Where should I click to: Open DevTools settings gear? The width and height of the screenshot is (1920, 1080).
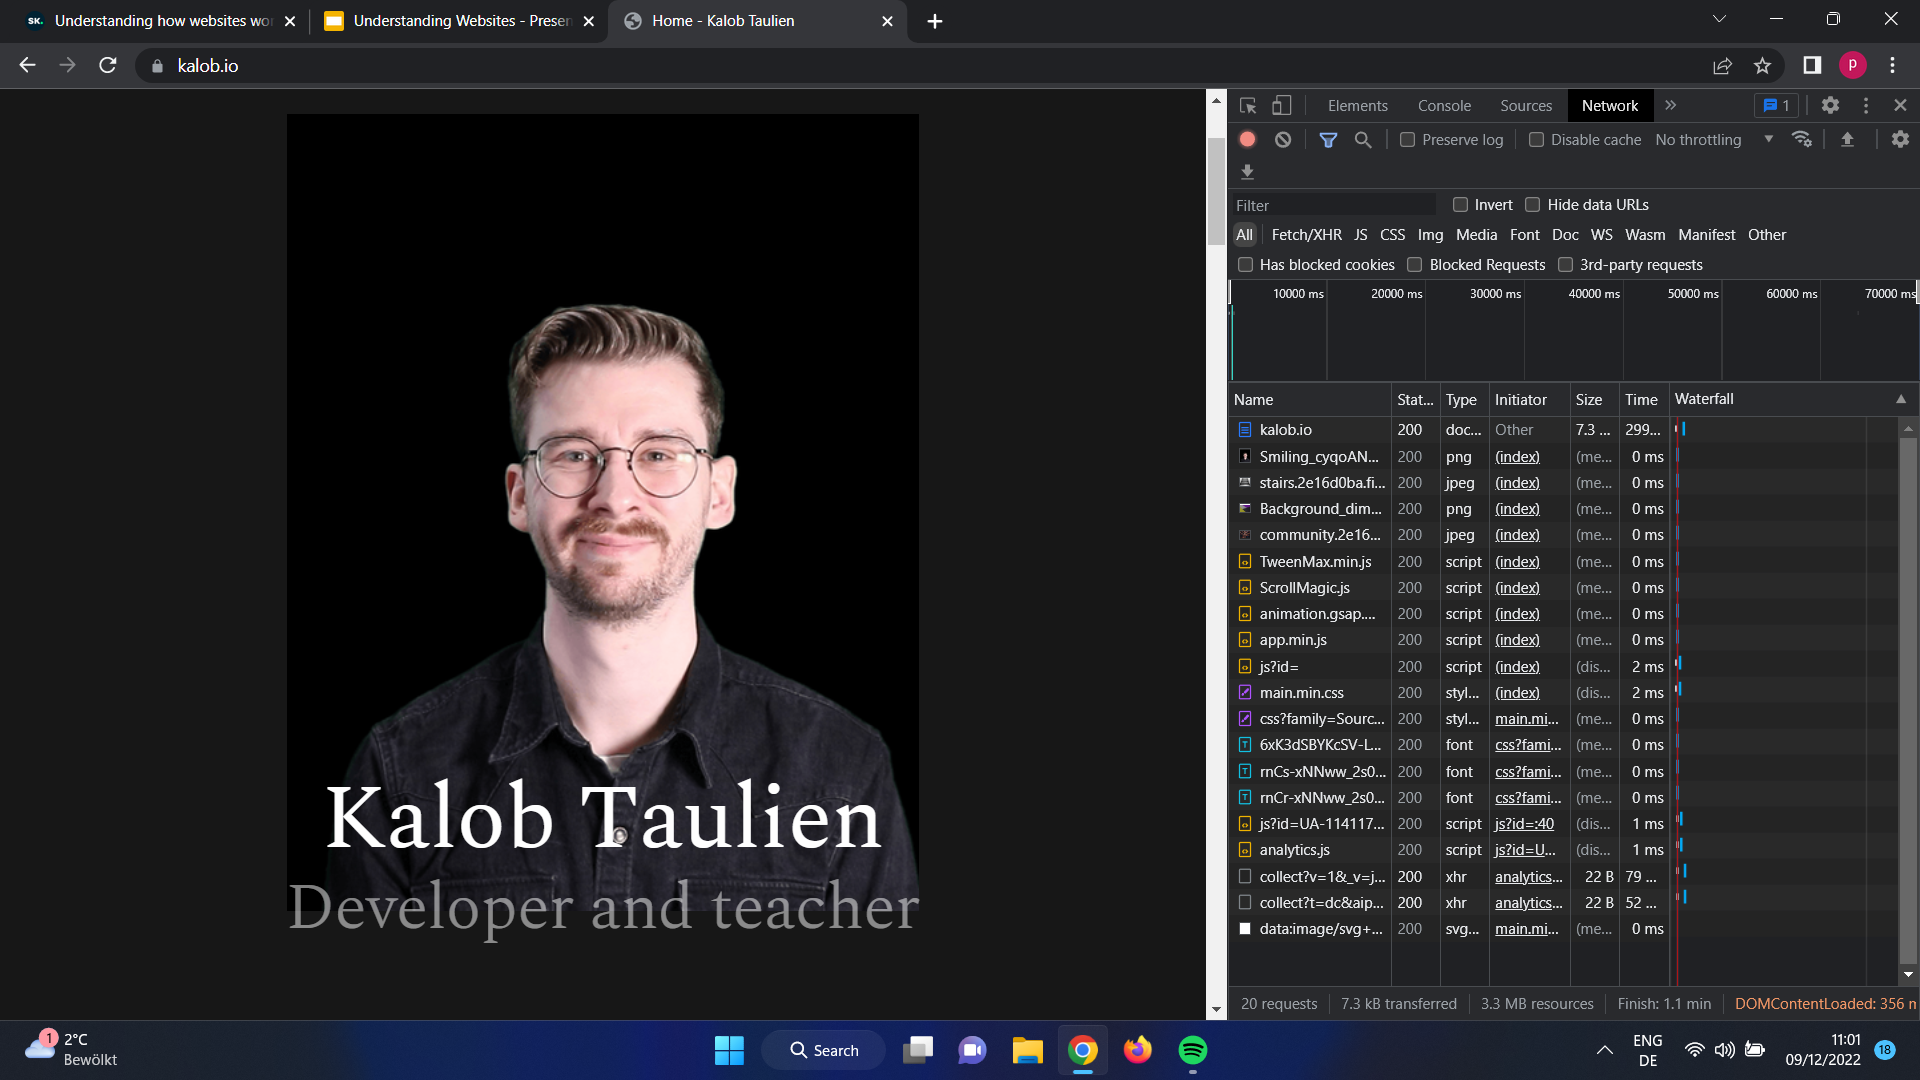tap(1830, 106)
